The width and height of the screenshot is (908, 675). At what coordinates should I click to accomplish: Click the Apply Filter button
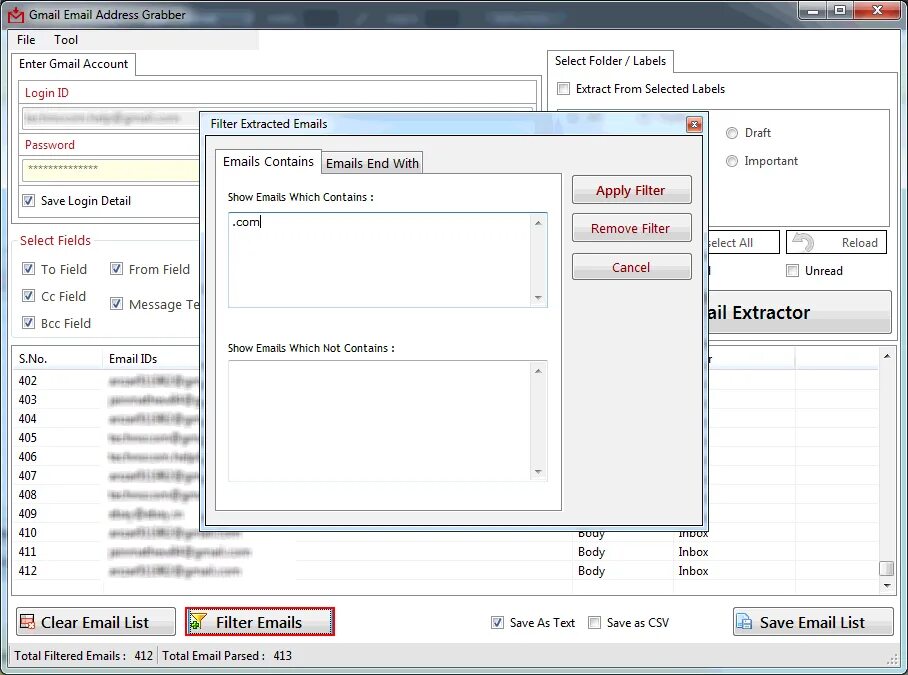pyautogui.click(x=631, y=190)
